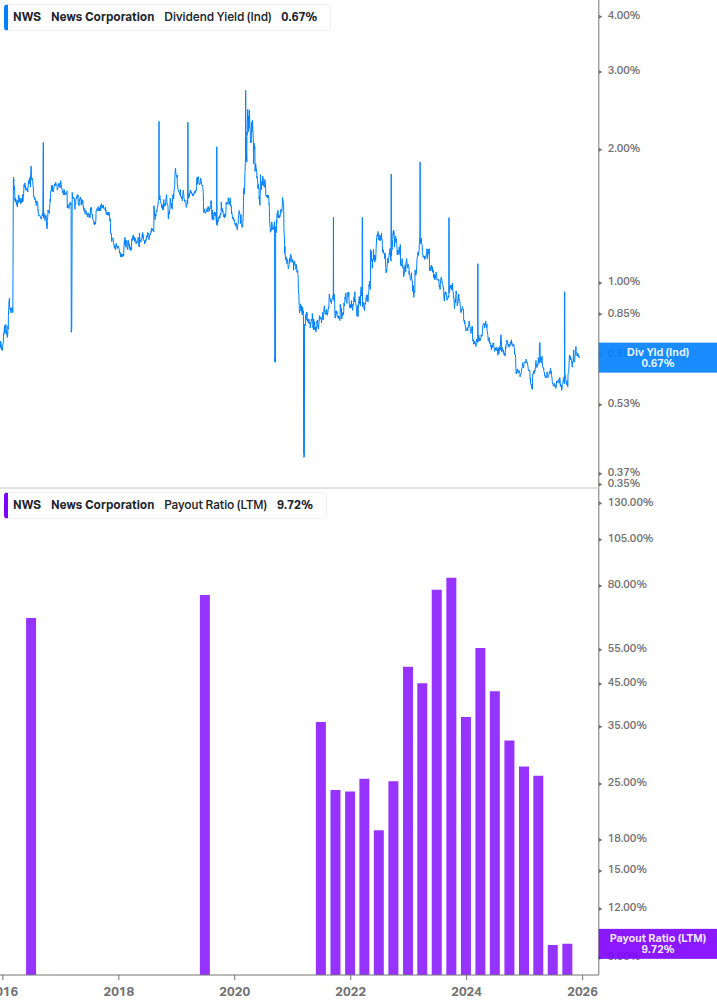Click the 9.72% value in the Payout Ratio legend
Screen dimensions: 717x1005
click(294, 505)
